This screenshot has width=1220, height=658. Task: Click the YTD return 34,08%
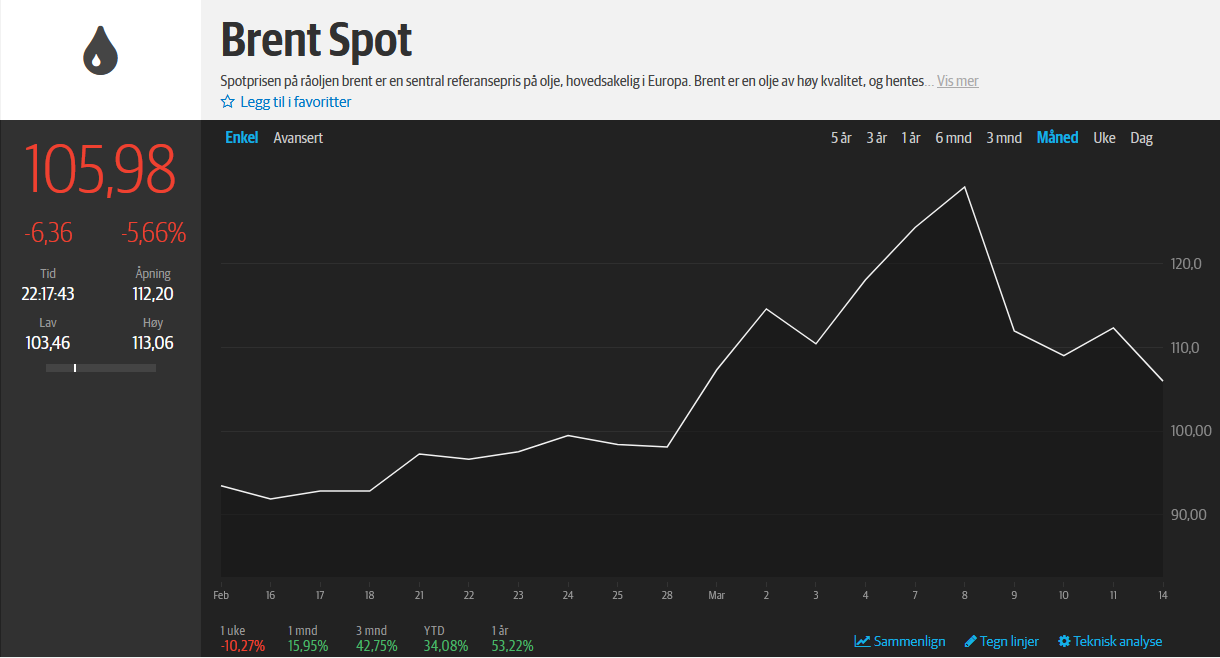click(446, 646)
